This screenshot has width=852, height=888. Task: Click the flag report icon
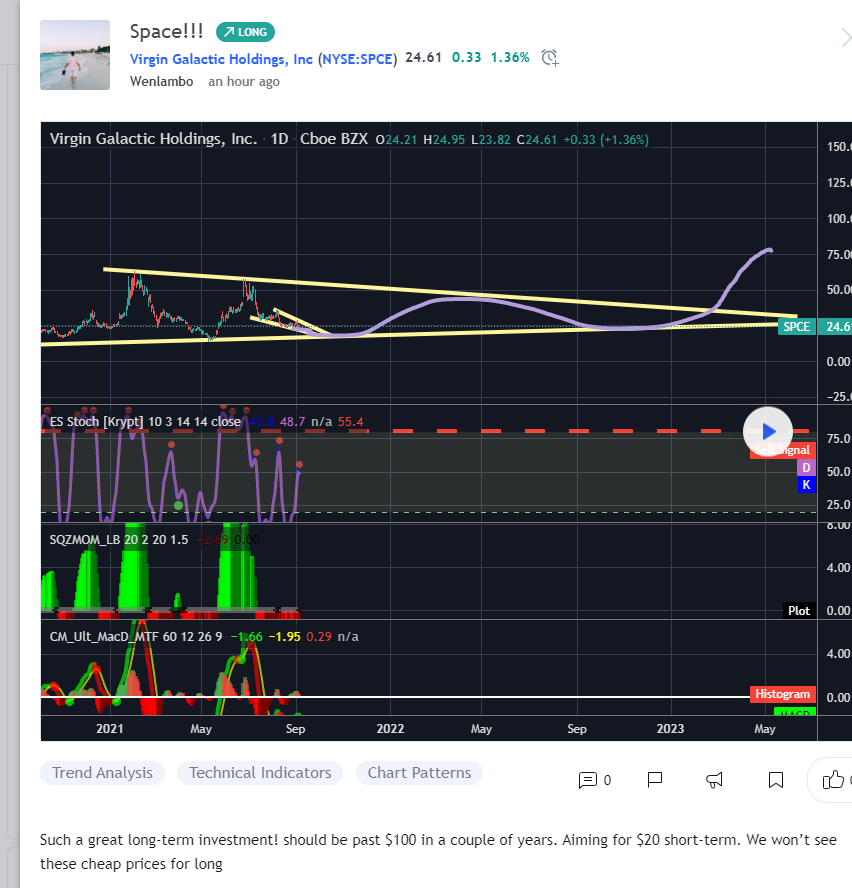pos(655,780)
